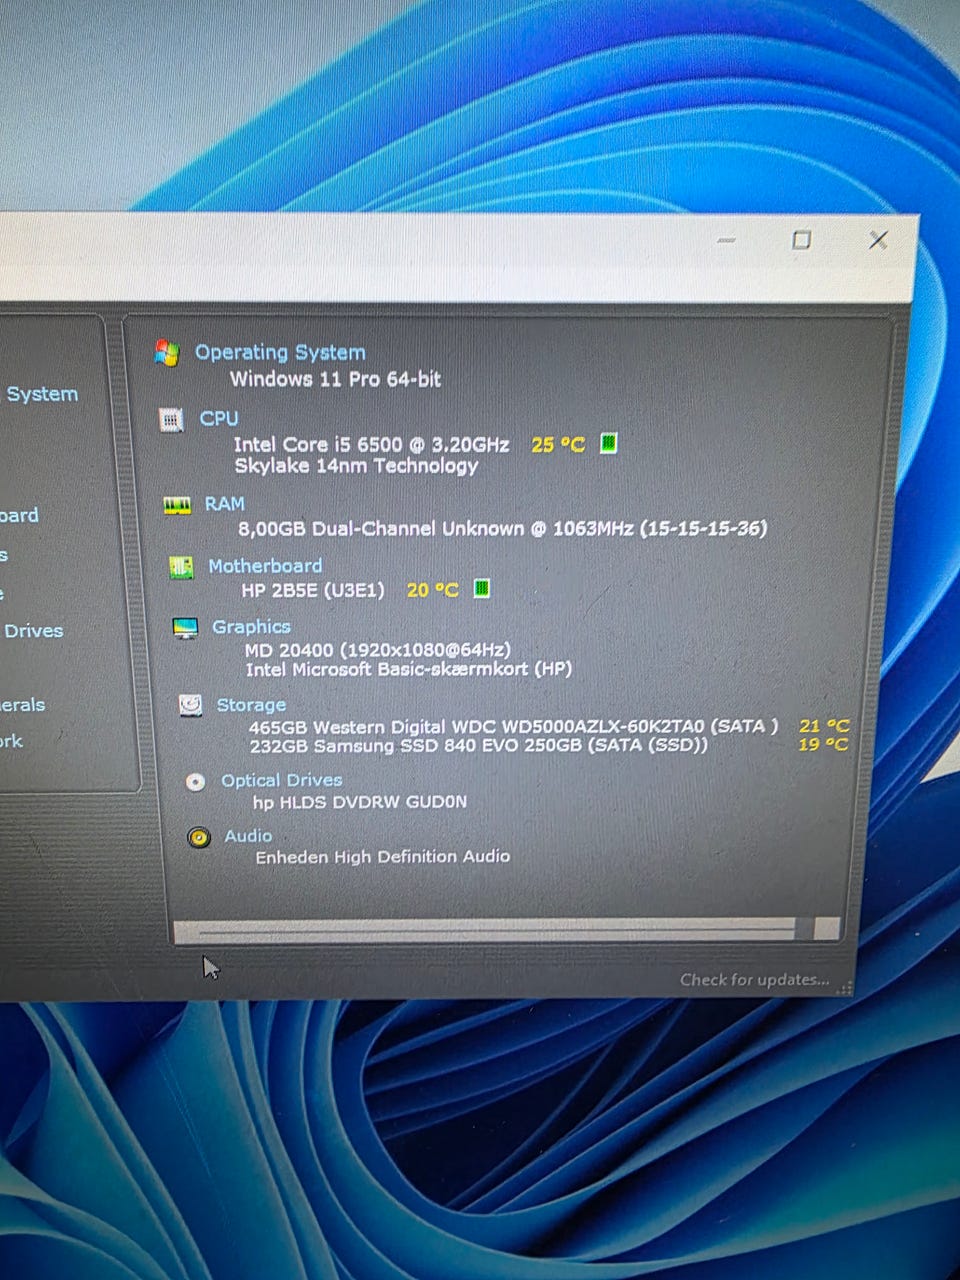
Task: Click the text HP 2B5E (U3E1)
Action: [313, 590]
